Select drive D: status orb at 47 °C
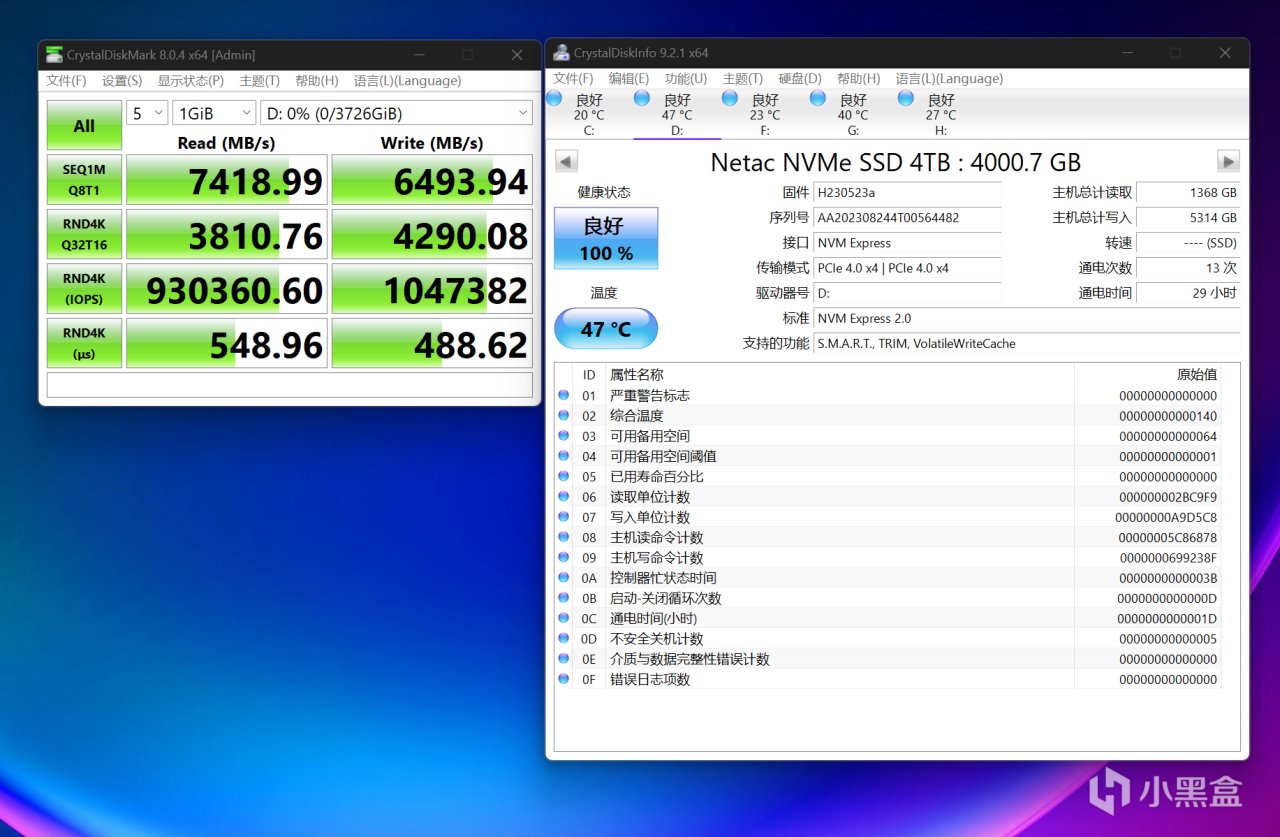 point(643,98)
